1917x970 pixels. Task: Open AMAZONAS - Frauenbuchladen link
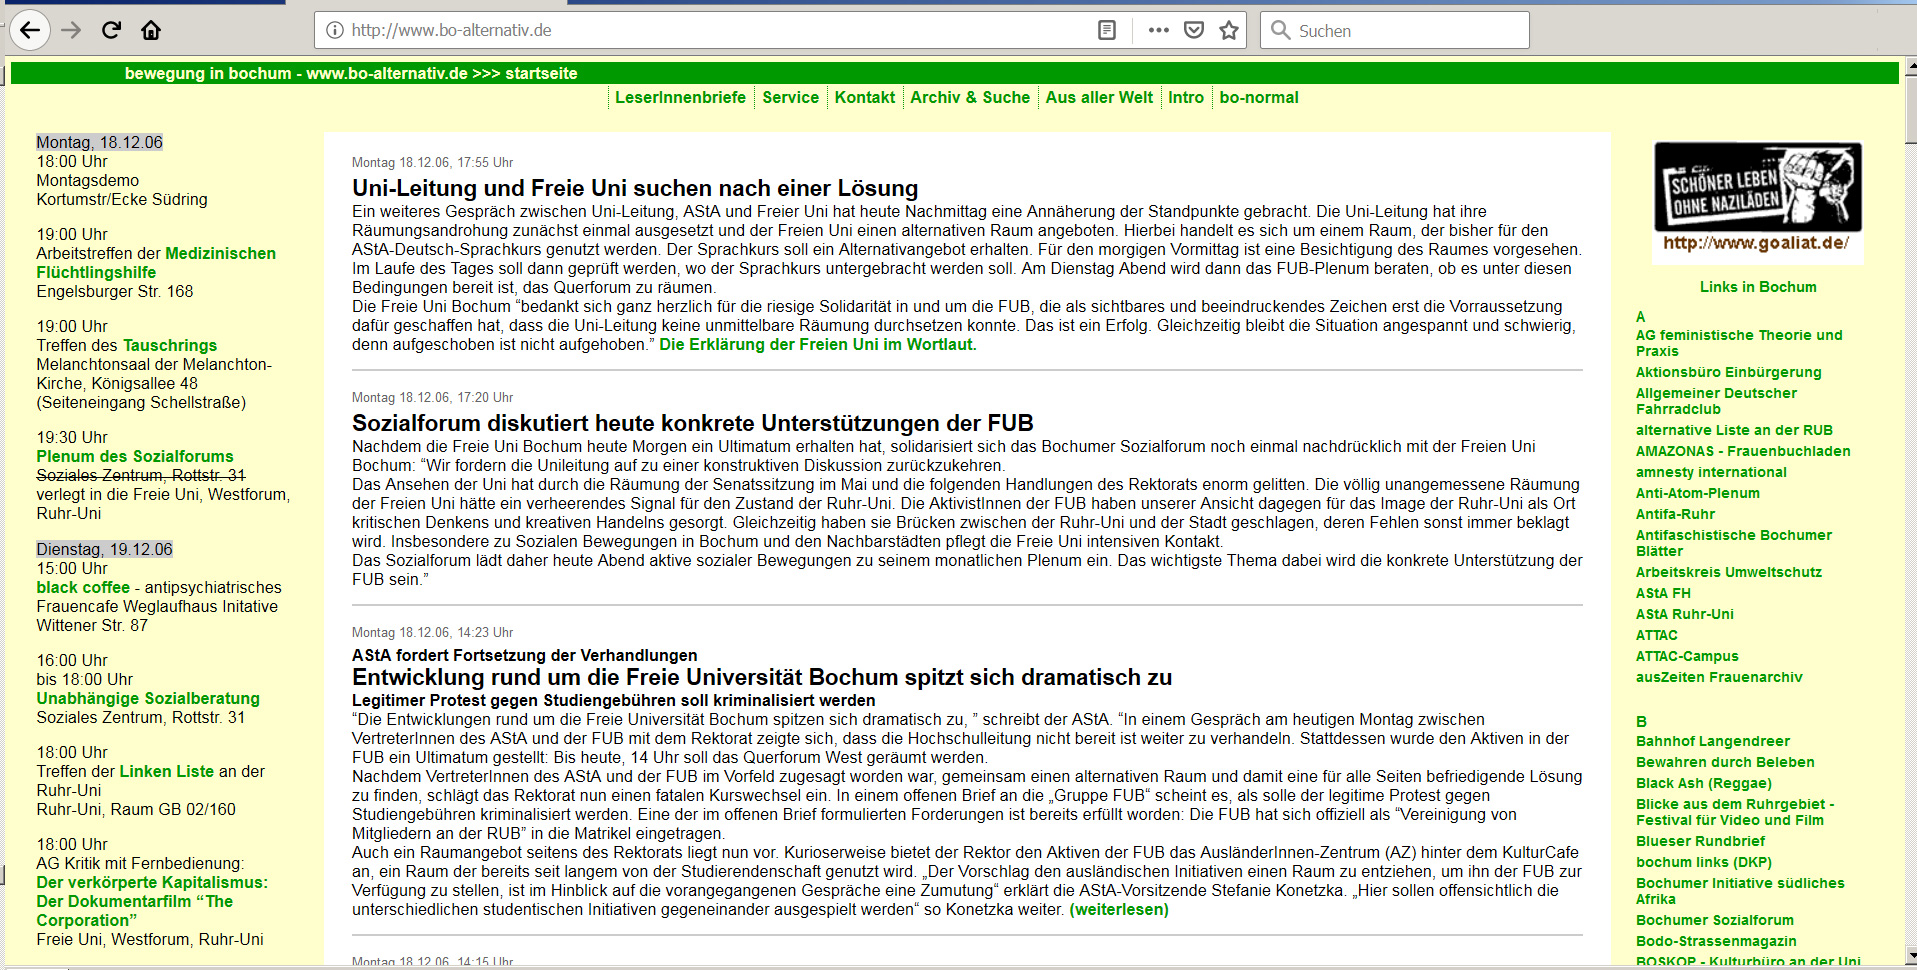(1743, 451)
